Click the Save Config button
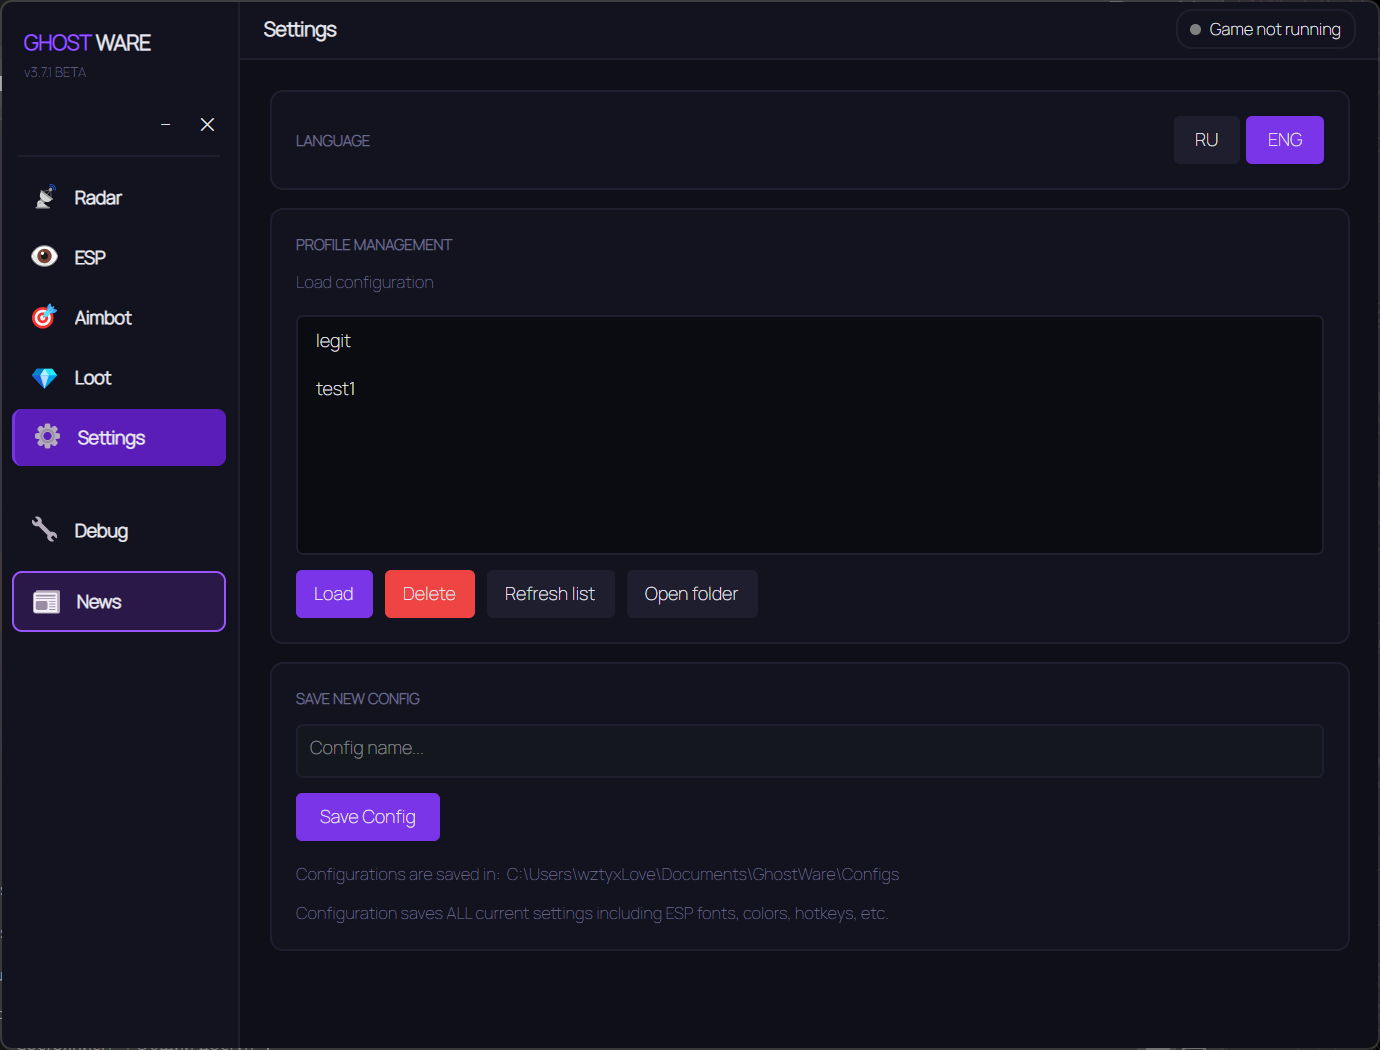This screenshot has width=1380, height=1050. coord(368,817)
